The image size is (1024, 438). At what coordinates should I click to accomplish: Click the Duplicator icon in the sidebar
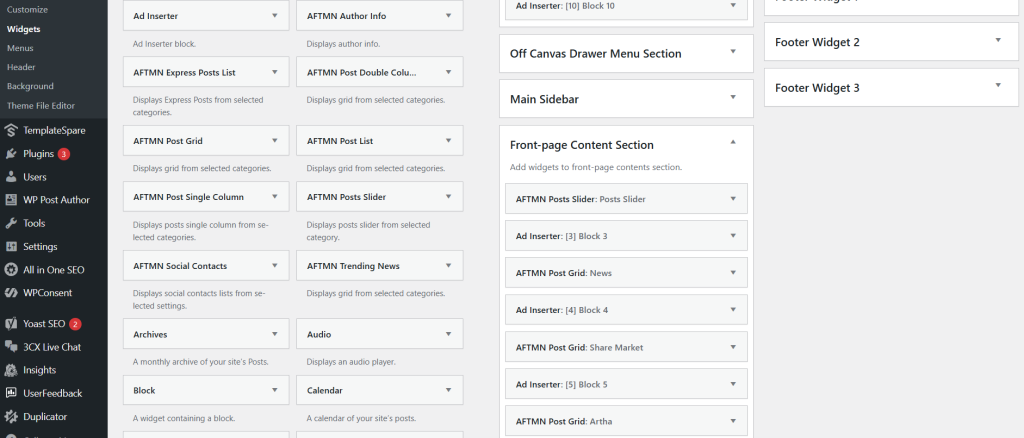point(11,416)
